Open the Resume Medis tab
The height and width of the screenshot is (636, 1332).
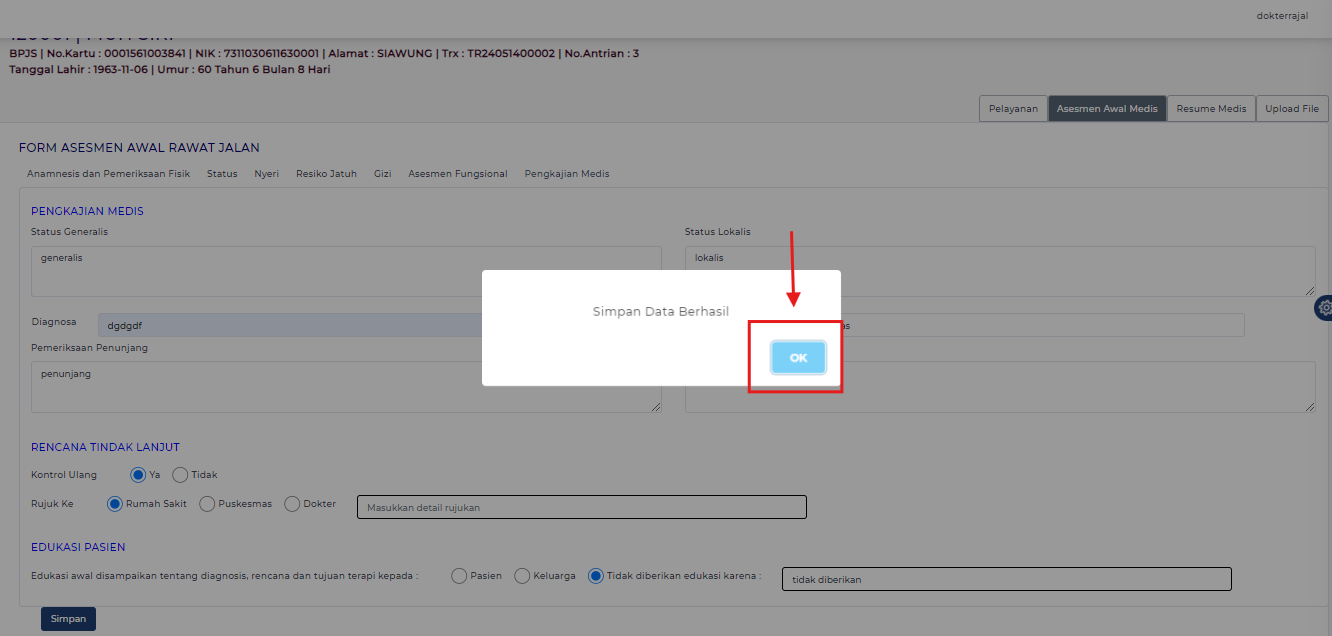1210,109
